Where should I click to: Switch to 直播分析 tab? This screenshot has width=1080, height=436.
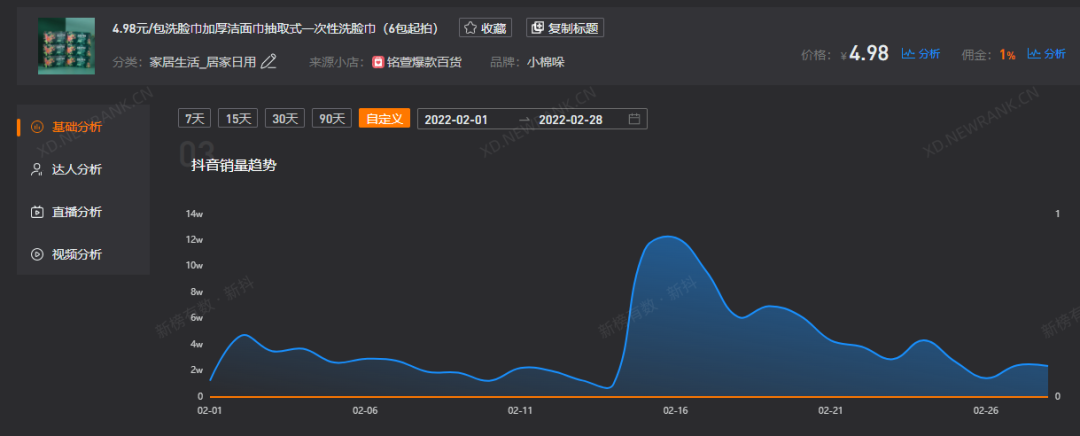pyautogui.click(x=83, y=212)
